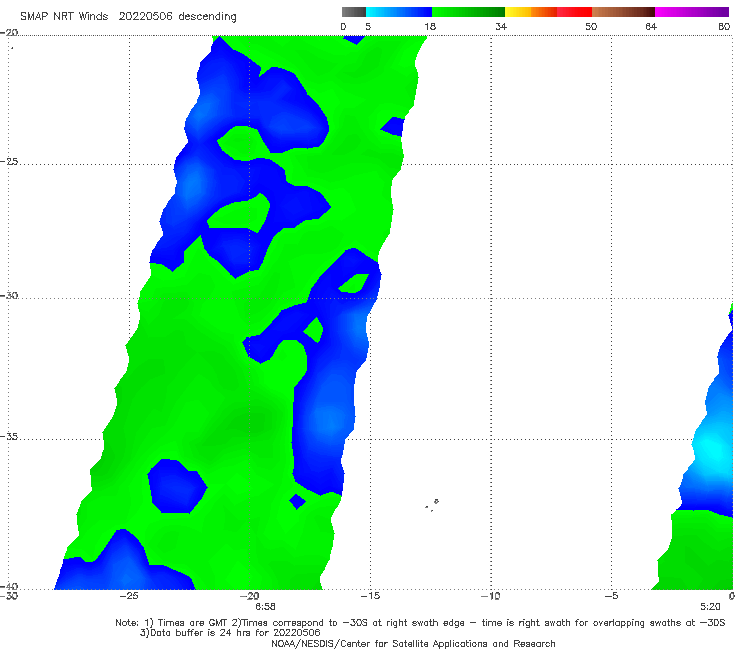Click the longitude axis label '-15'
This screenshot has width=740, height=650.
(370, 596)
